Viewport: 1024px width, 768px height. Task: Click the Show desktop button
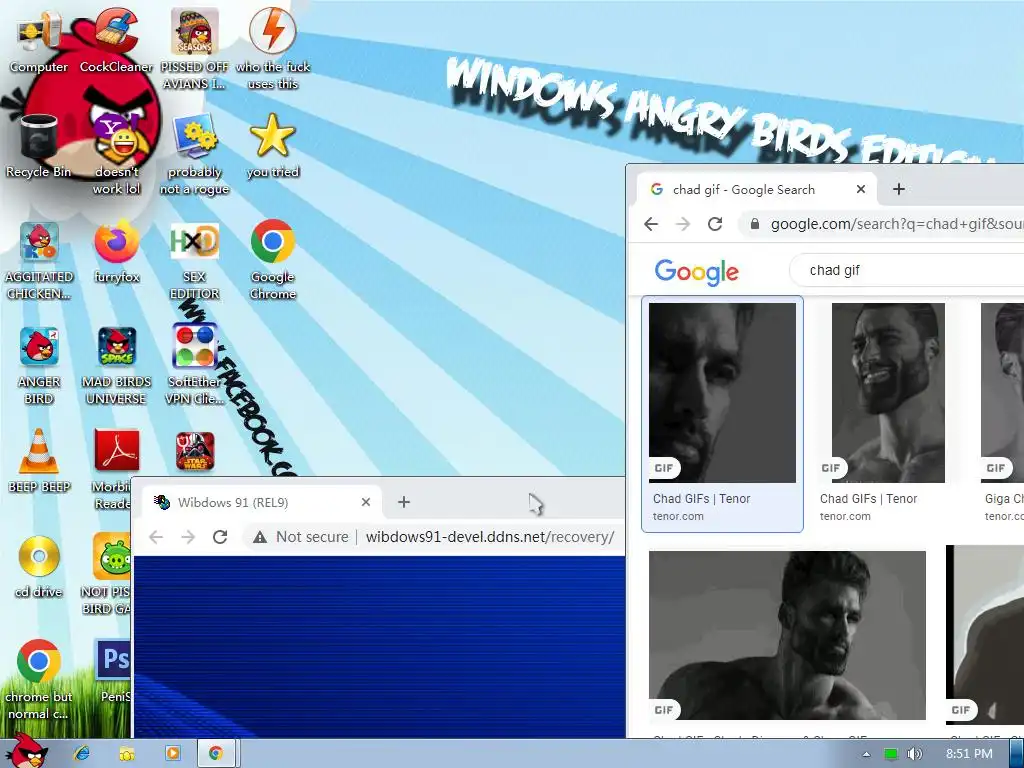click(1017, 753)
